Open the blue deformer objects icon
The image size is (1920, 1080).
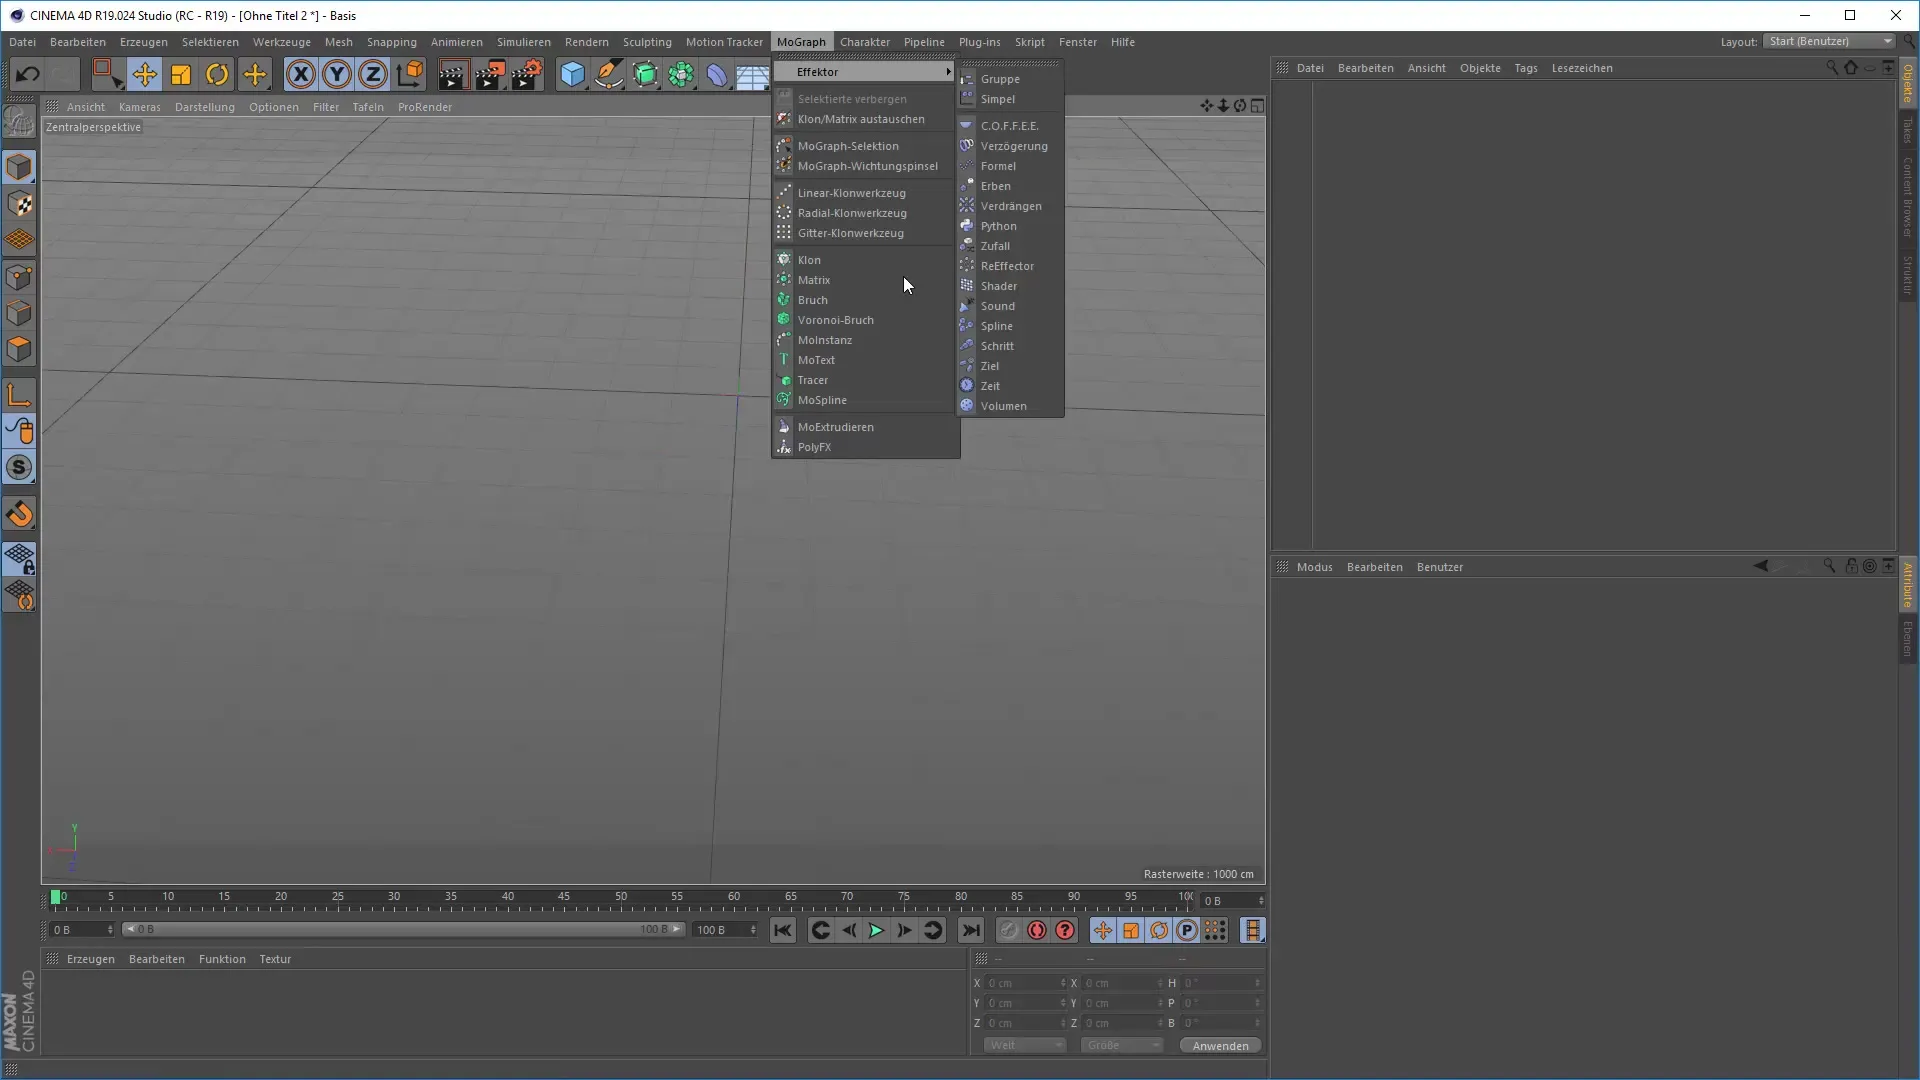click(717, 74)
